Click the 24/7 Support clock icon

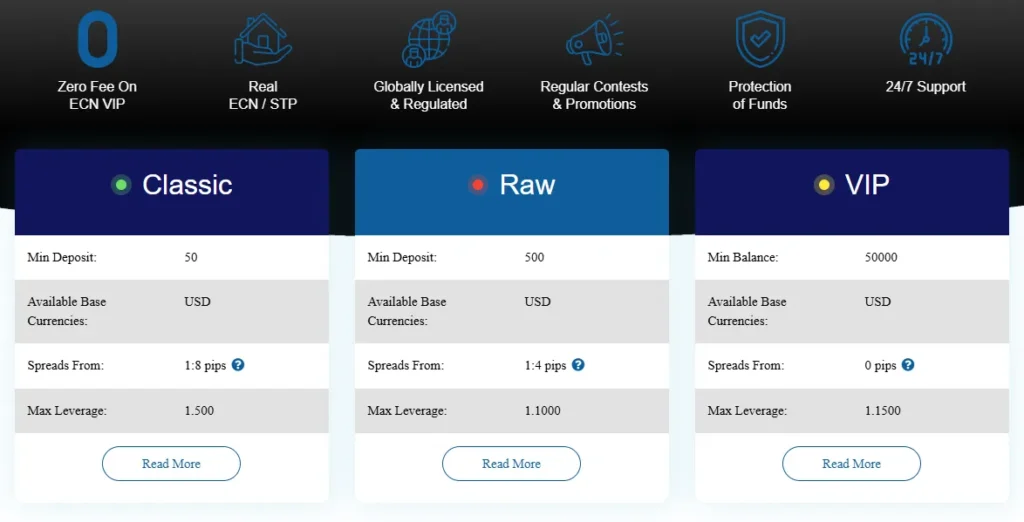(925, 39)
